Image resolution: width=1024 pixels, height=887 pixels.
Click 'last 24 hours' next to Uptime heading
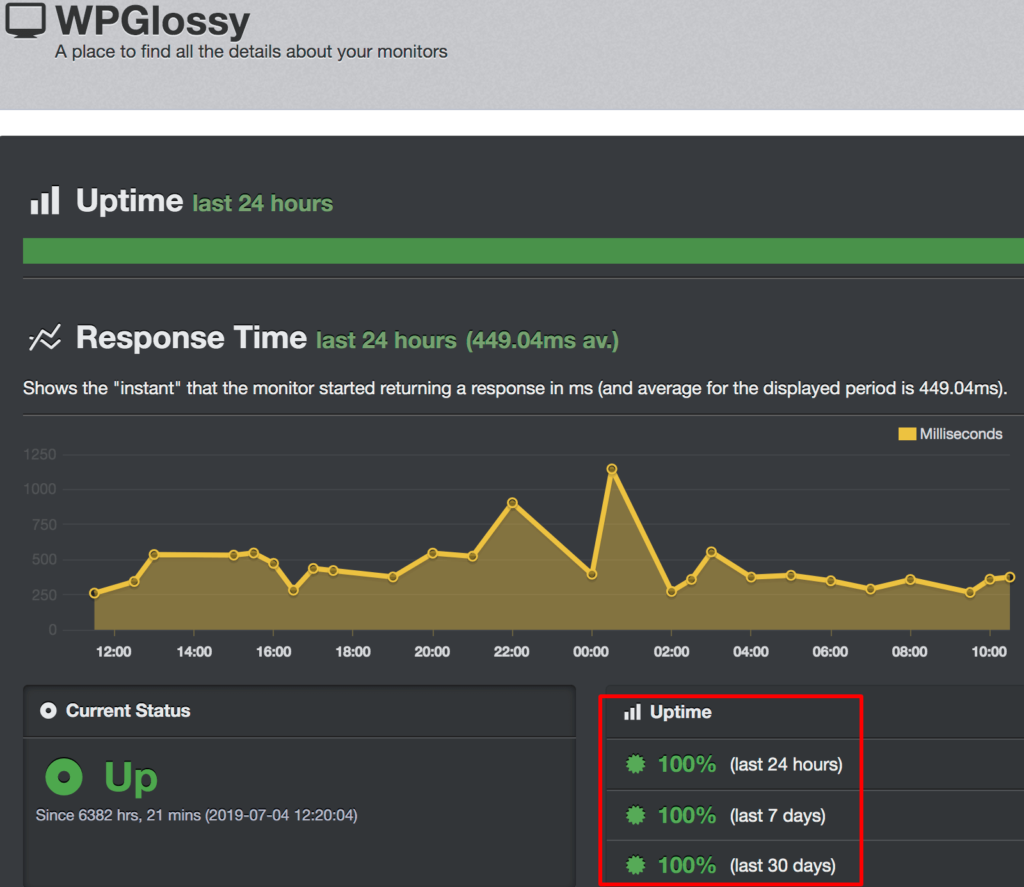tap(263, 203)
